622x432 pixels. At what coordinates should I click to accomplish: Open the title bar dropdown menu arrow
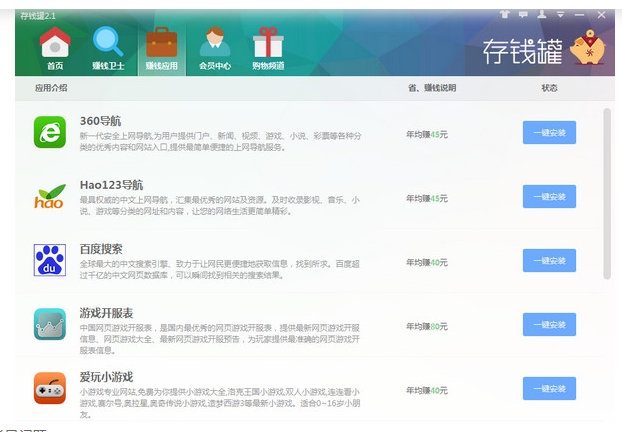pyautogui.click(x=560, y=15)
